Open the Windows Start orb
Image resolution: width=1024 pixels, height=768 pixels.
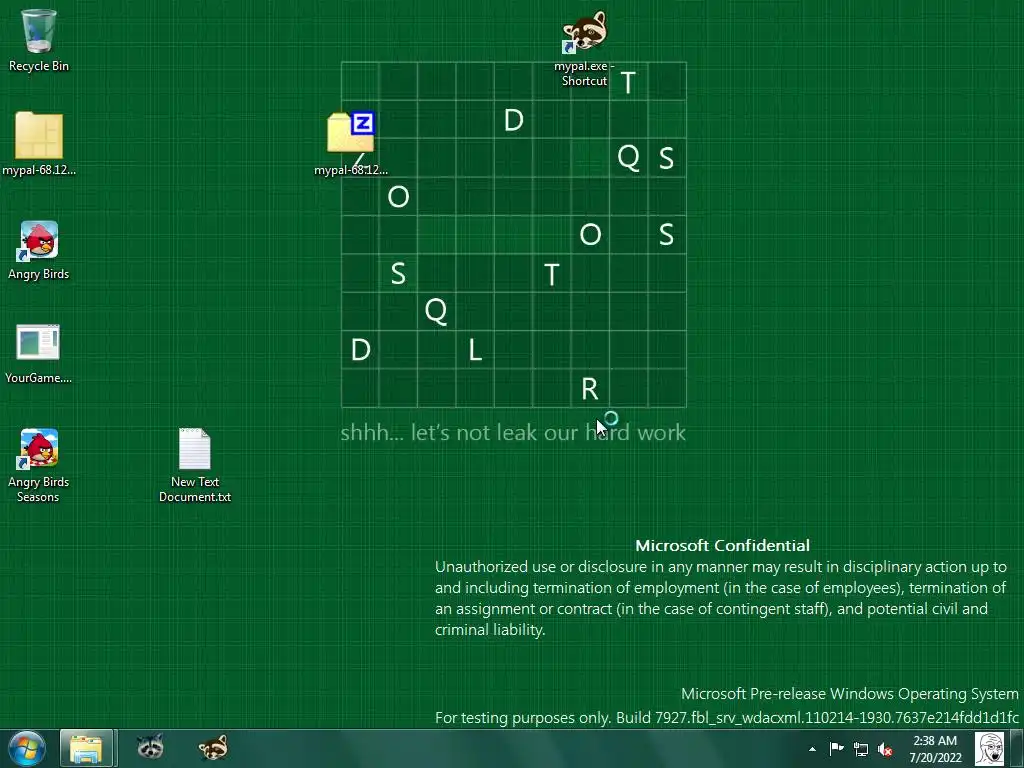coord(27,748)
